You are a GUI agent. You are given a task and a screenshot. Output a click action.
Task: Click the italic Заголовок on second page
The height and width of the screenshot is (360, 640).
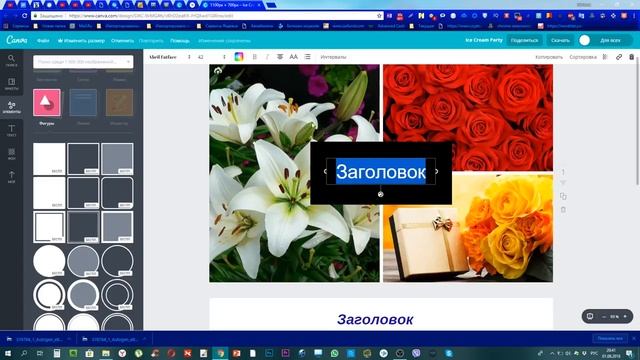pyautogui.click(x=375, y=320)
